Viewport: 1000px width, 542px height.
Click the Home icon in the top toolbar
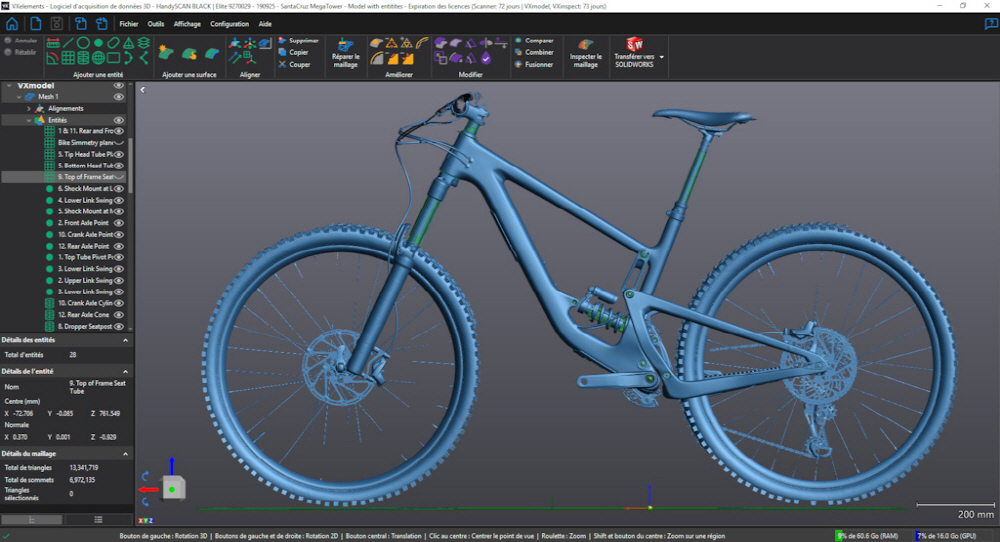click(12, 23)
